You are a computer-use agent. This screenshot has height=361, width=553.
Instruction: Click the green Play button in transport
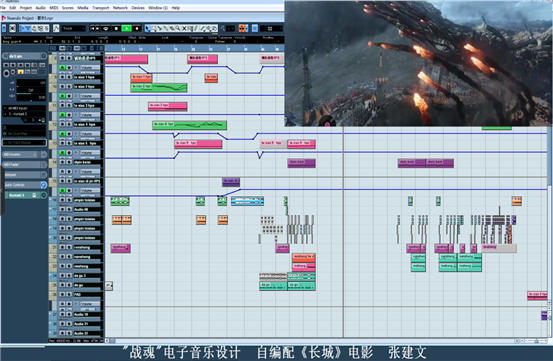[x=126, y=29]
